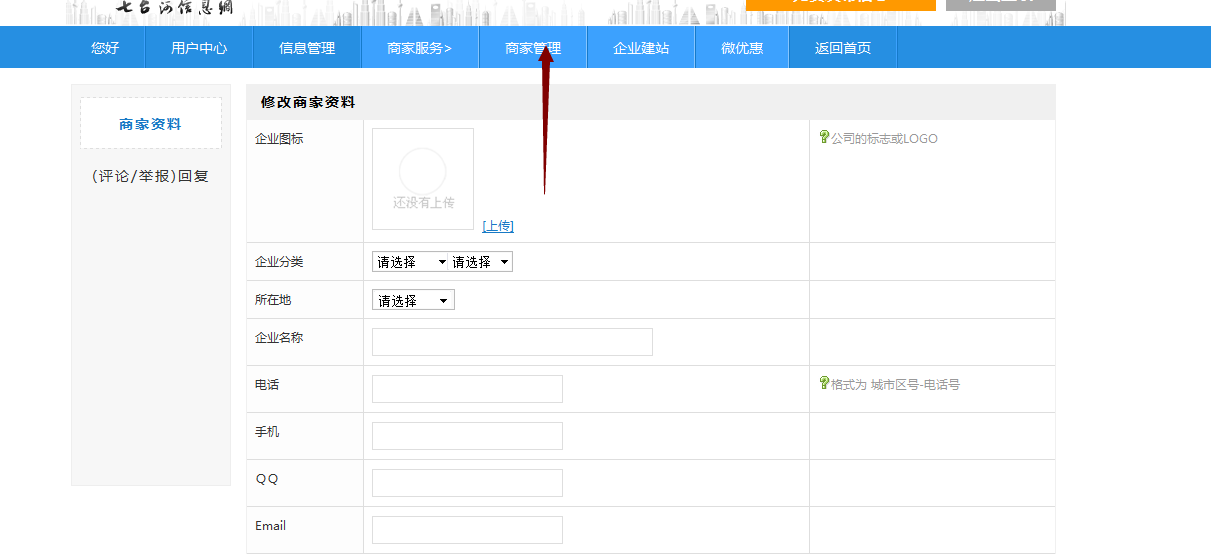Click into the 电话 input field
This screenshot has height=554, width=1211.
click(467, 389)
